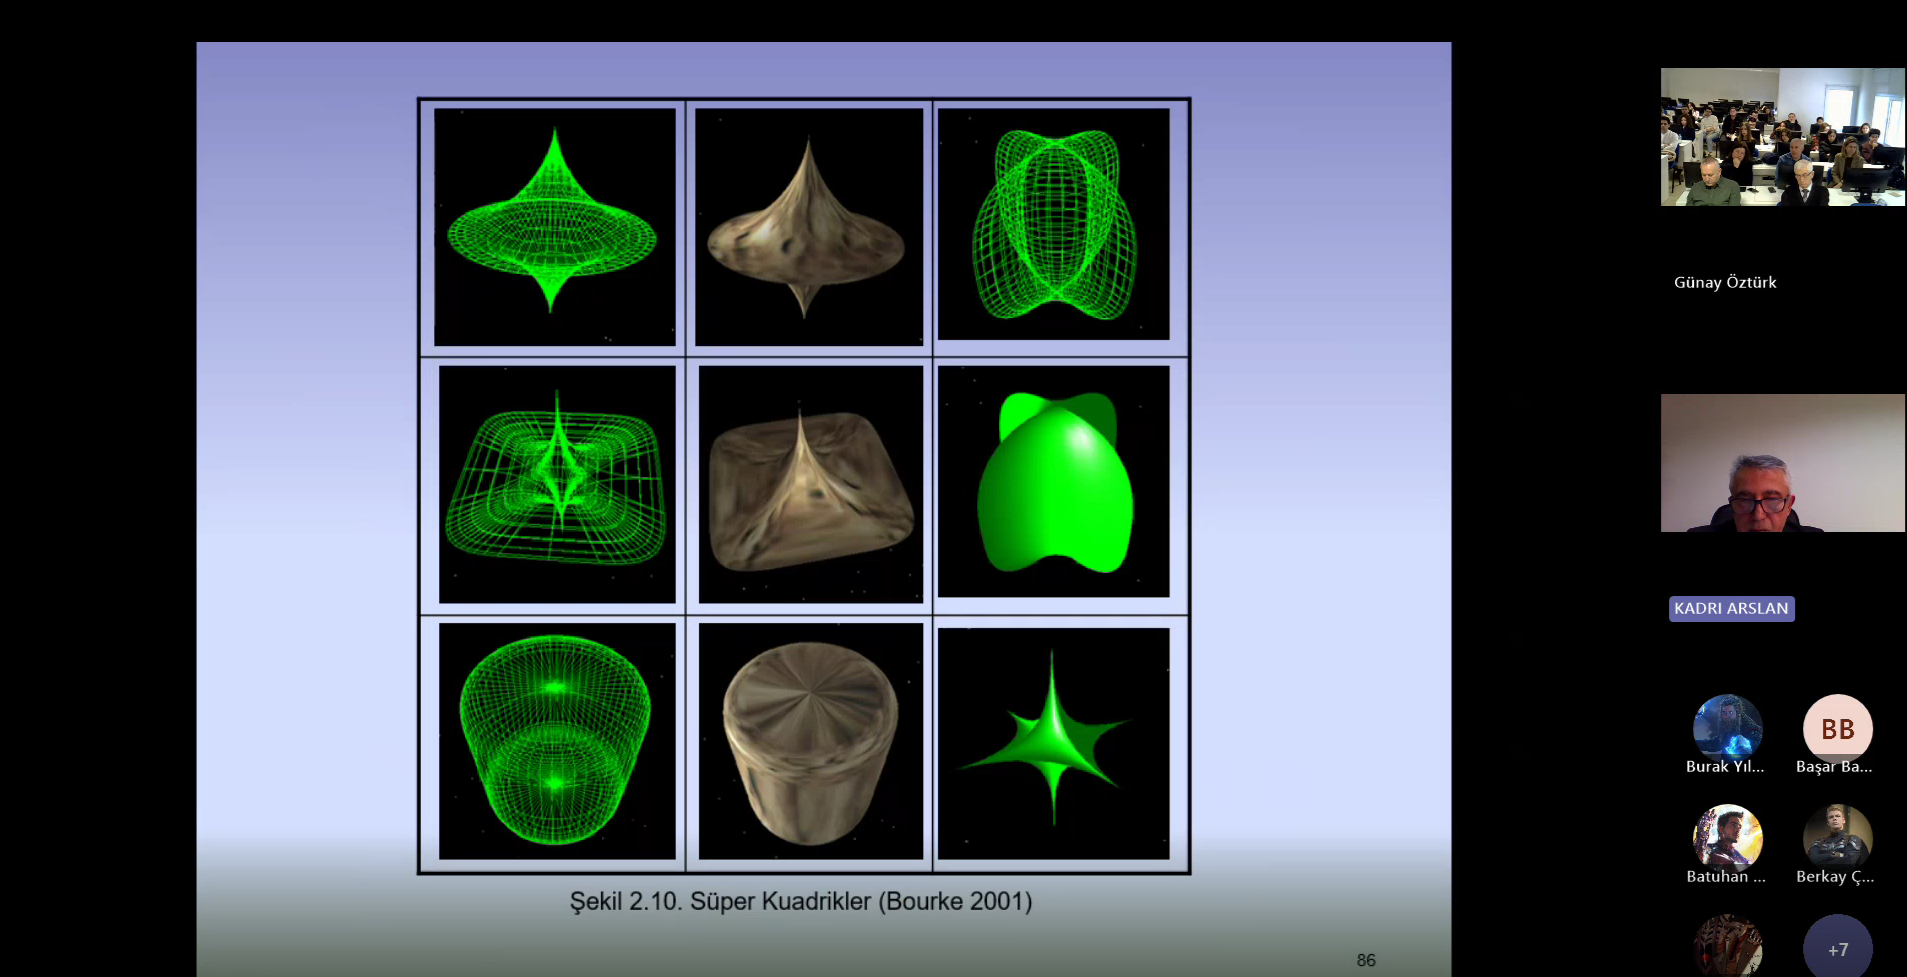
Task: Click the Şekil 2.10 Süper Kuadrikler caption
Action: [x=801, y=901]
